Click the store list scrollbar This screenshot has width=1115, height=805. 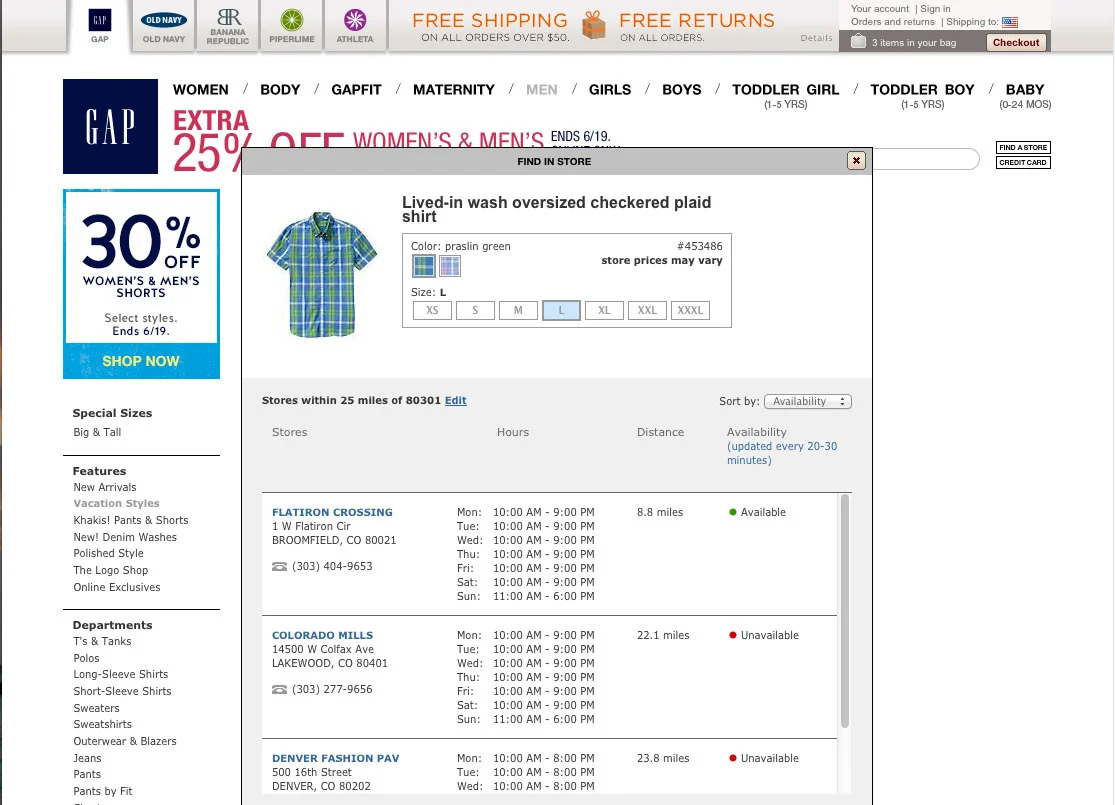pyautogui.click(x=845, y=611)
